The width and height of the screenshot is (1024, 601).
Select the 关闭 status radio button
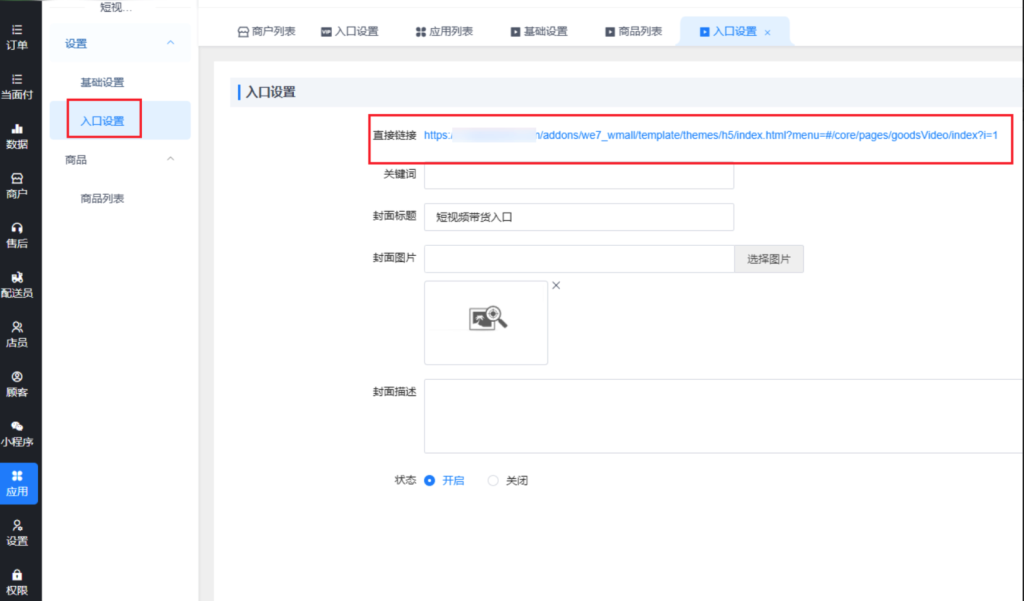(x=492, y=481)
